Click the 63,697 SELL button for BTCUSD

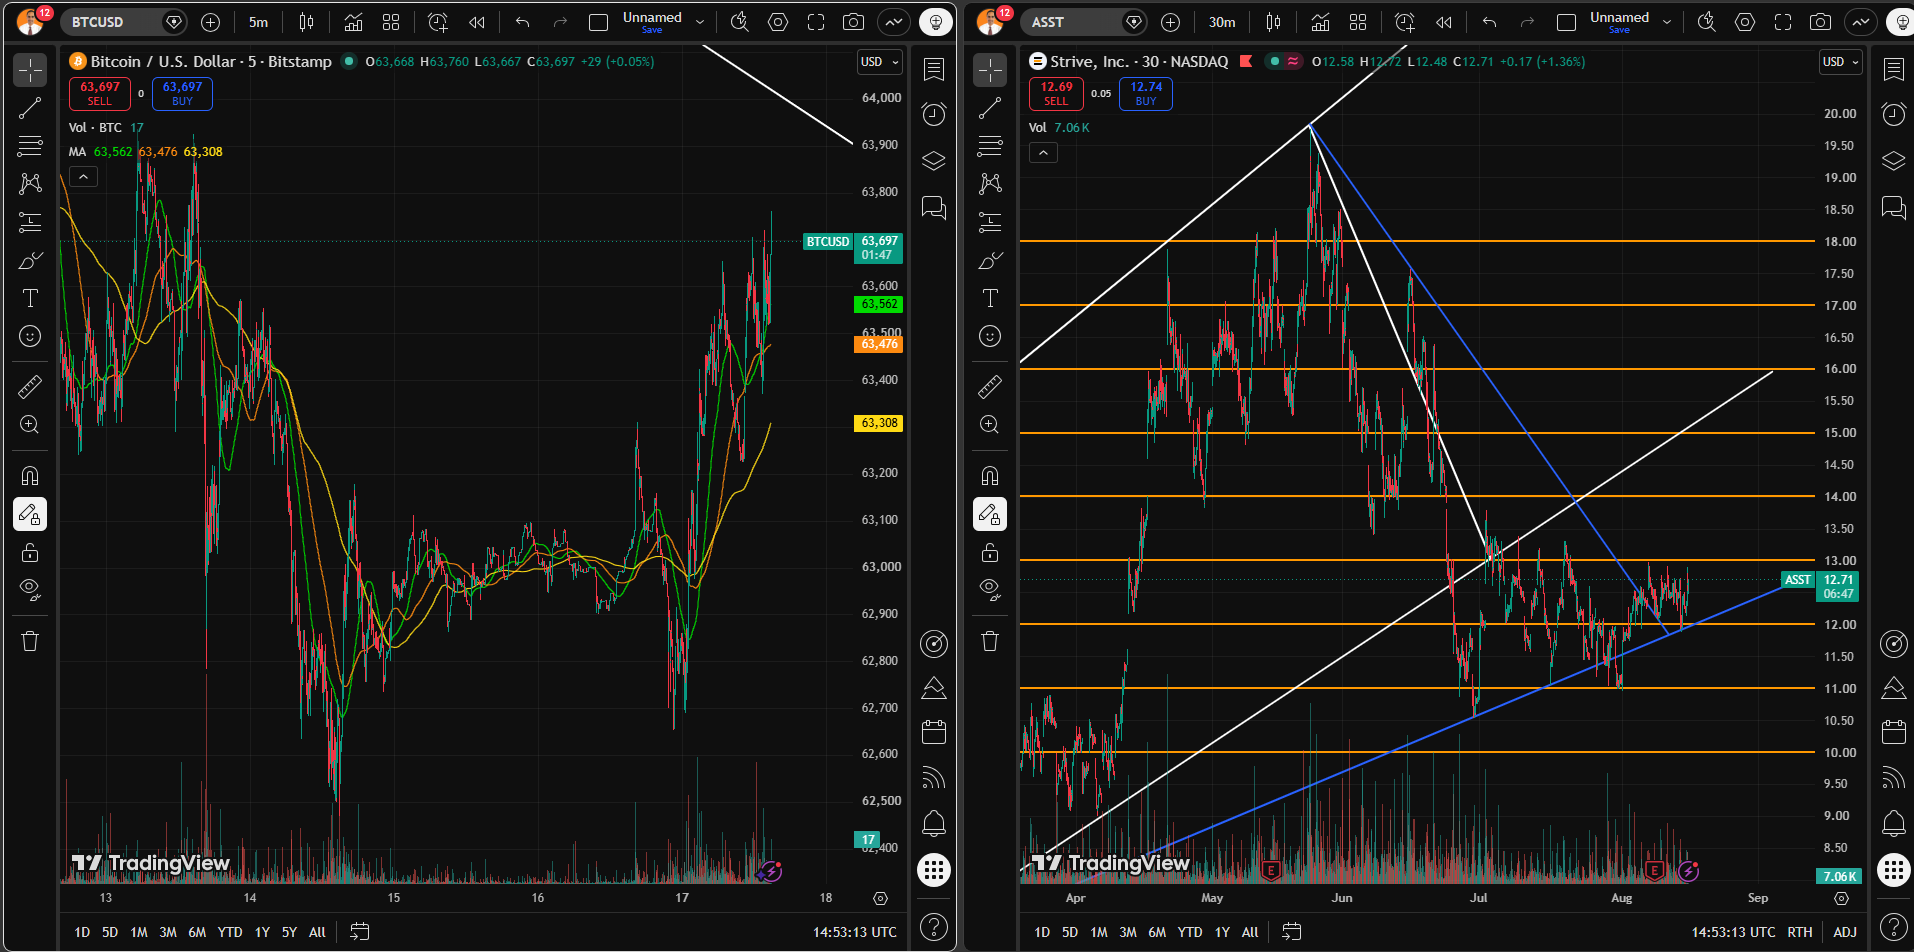100,93
